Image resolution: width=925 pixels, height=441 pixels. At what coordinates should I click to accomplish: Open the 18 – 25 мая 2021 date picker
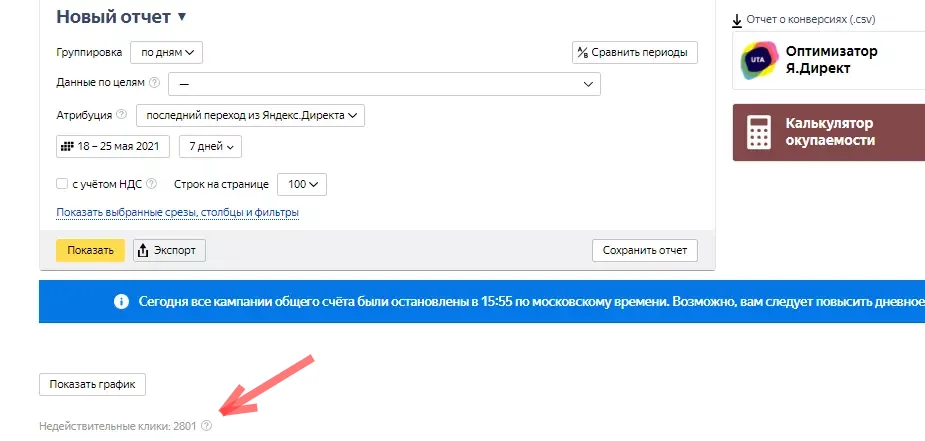pos(113,147)
